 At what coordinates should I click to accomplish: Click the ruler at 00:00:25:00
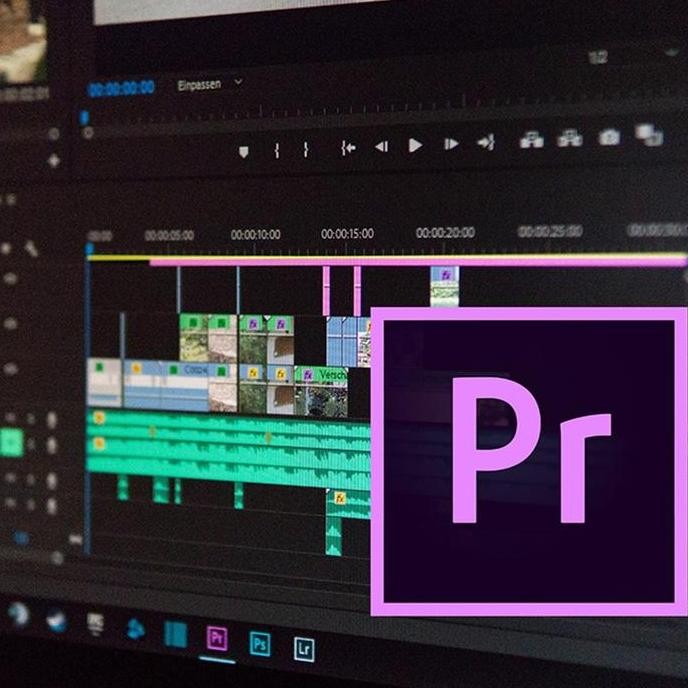[550, 231]
